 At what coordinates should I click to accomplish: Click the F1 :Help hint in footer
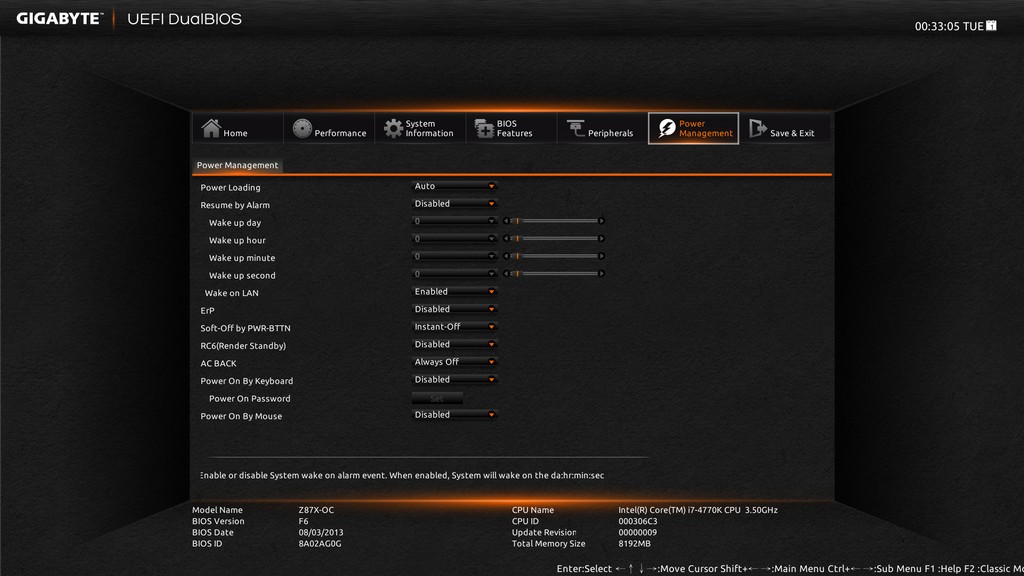[x=942, y=569]
